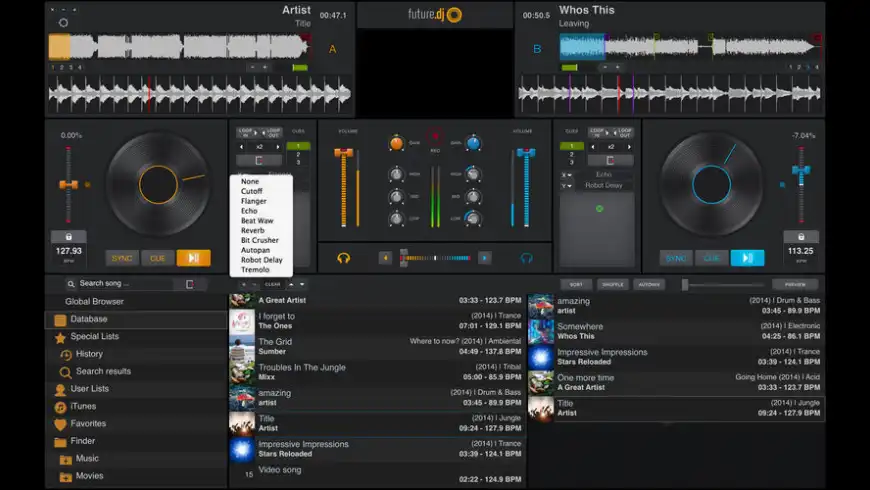This screenshot has height=490, width=870.
Task: Click the magnifier icon beside Search results
Action: pos(66,372)
